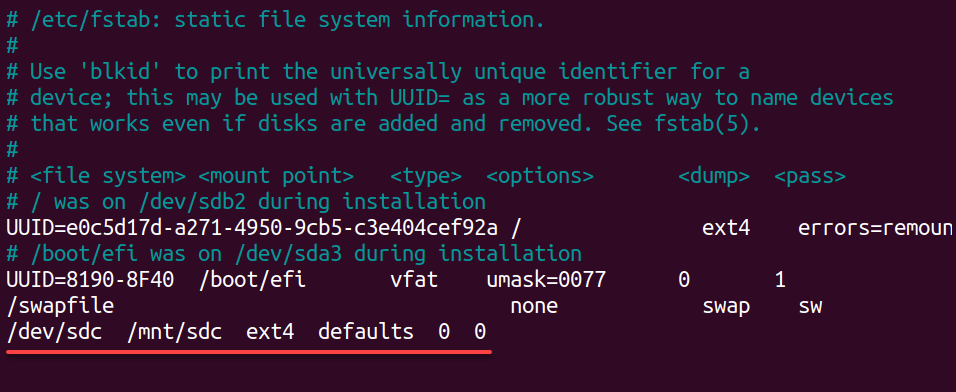Click the UUID=8190-8F40 entry
The height and width of the screenshot is (392, 956).
(x=90, y=280)
